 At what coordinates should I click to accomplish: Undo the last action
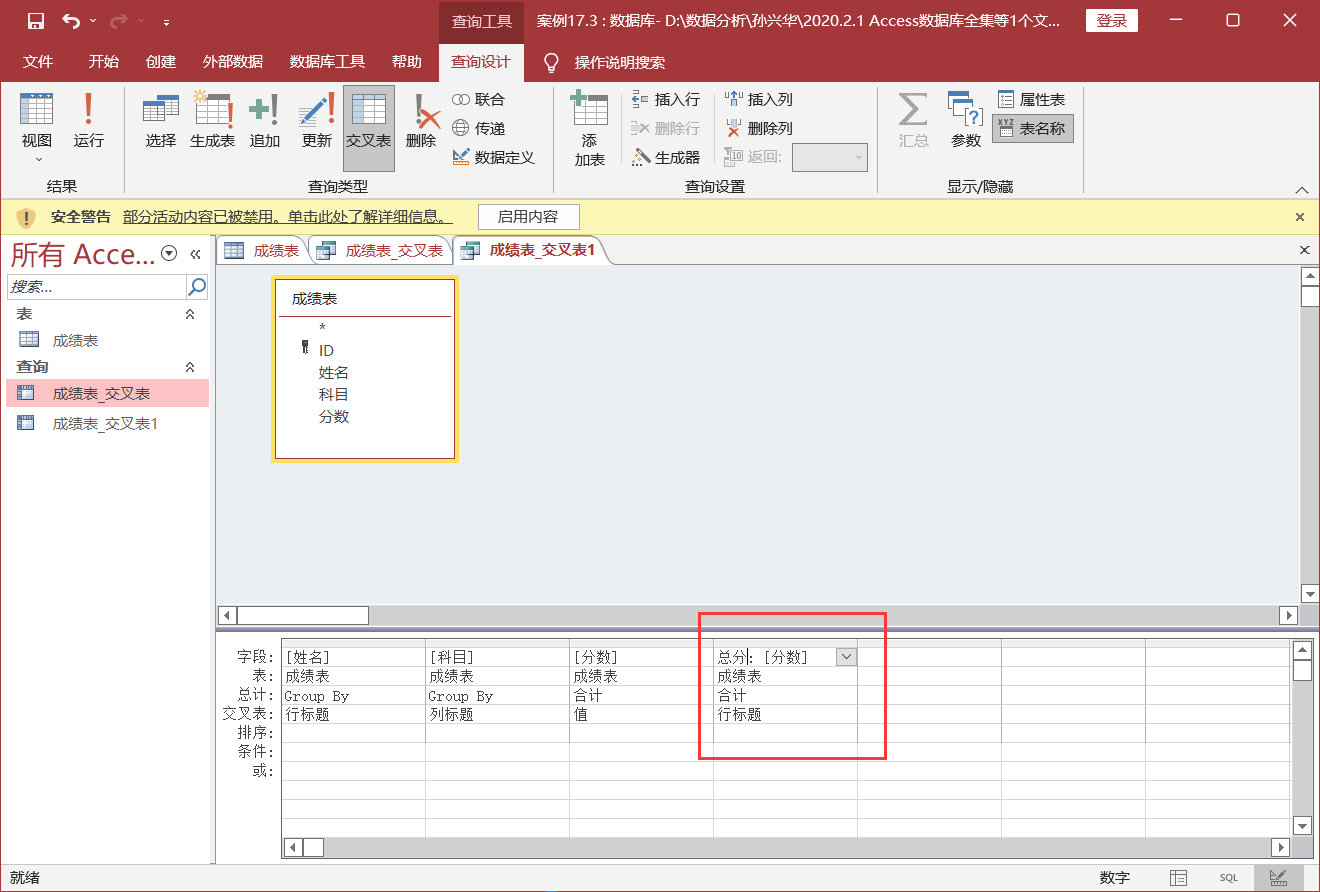(71, 21)
